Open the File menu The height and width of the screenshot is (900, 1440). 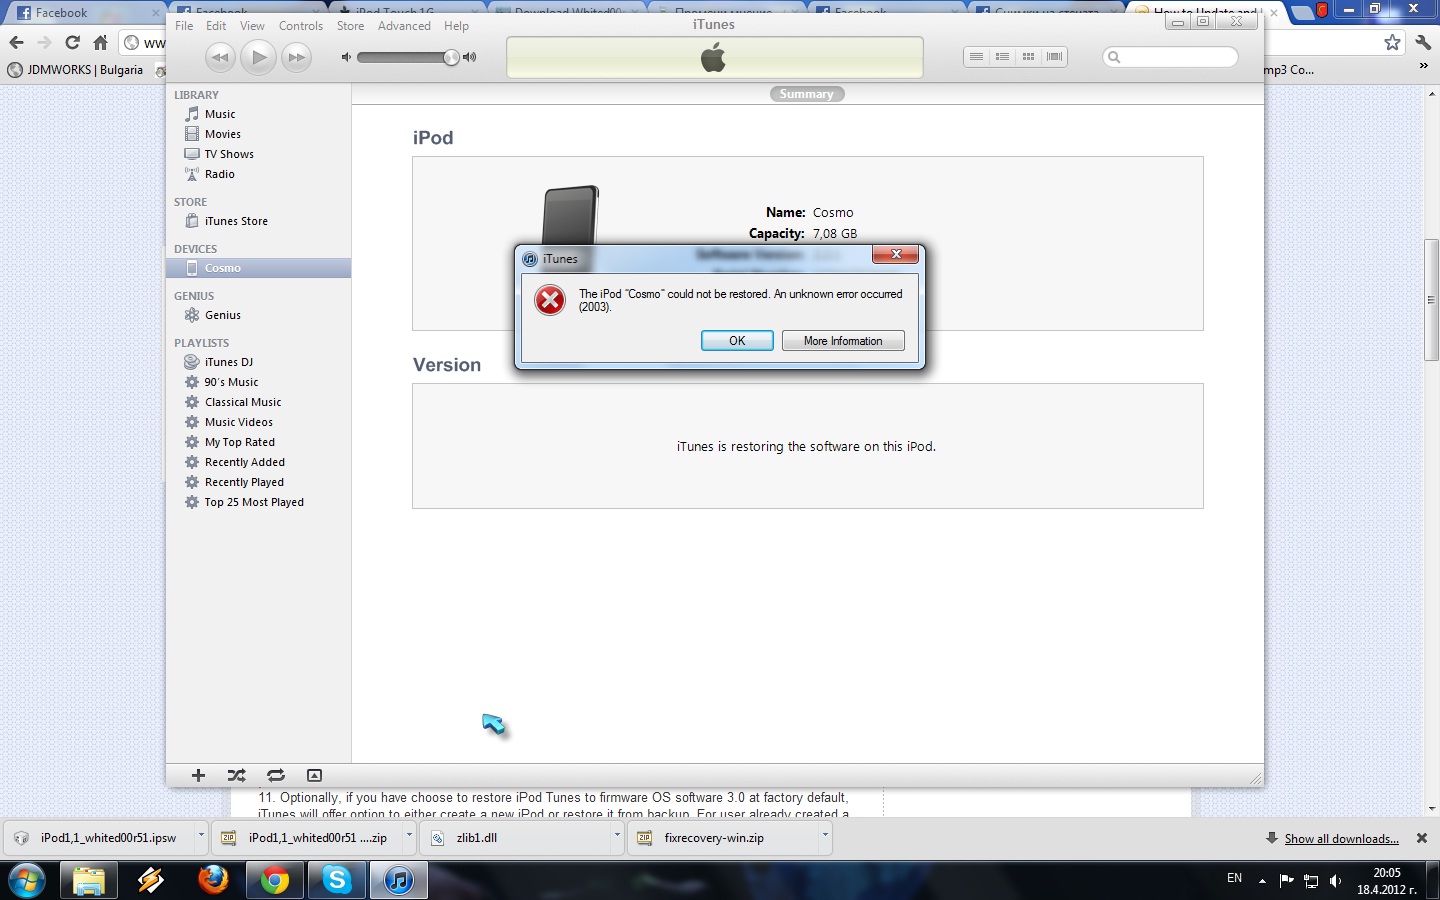[x=184, y=26]
